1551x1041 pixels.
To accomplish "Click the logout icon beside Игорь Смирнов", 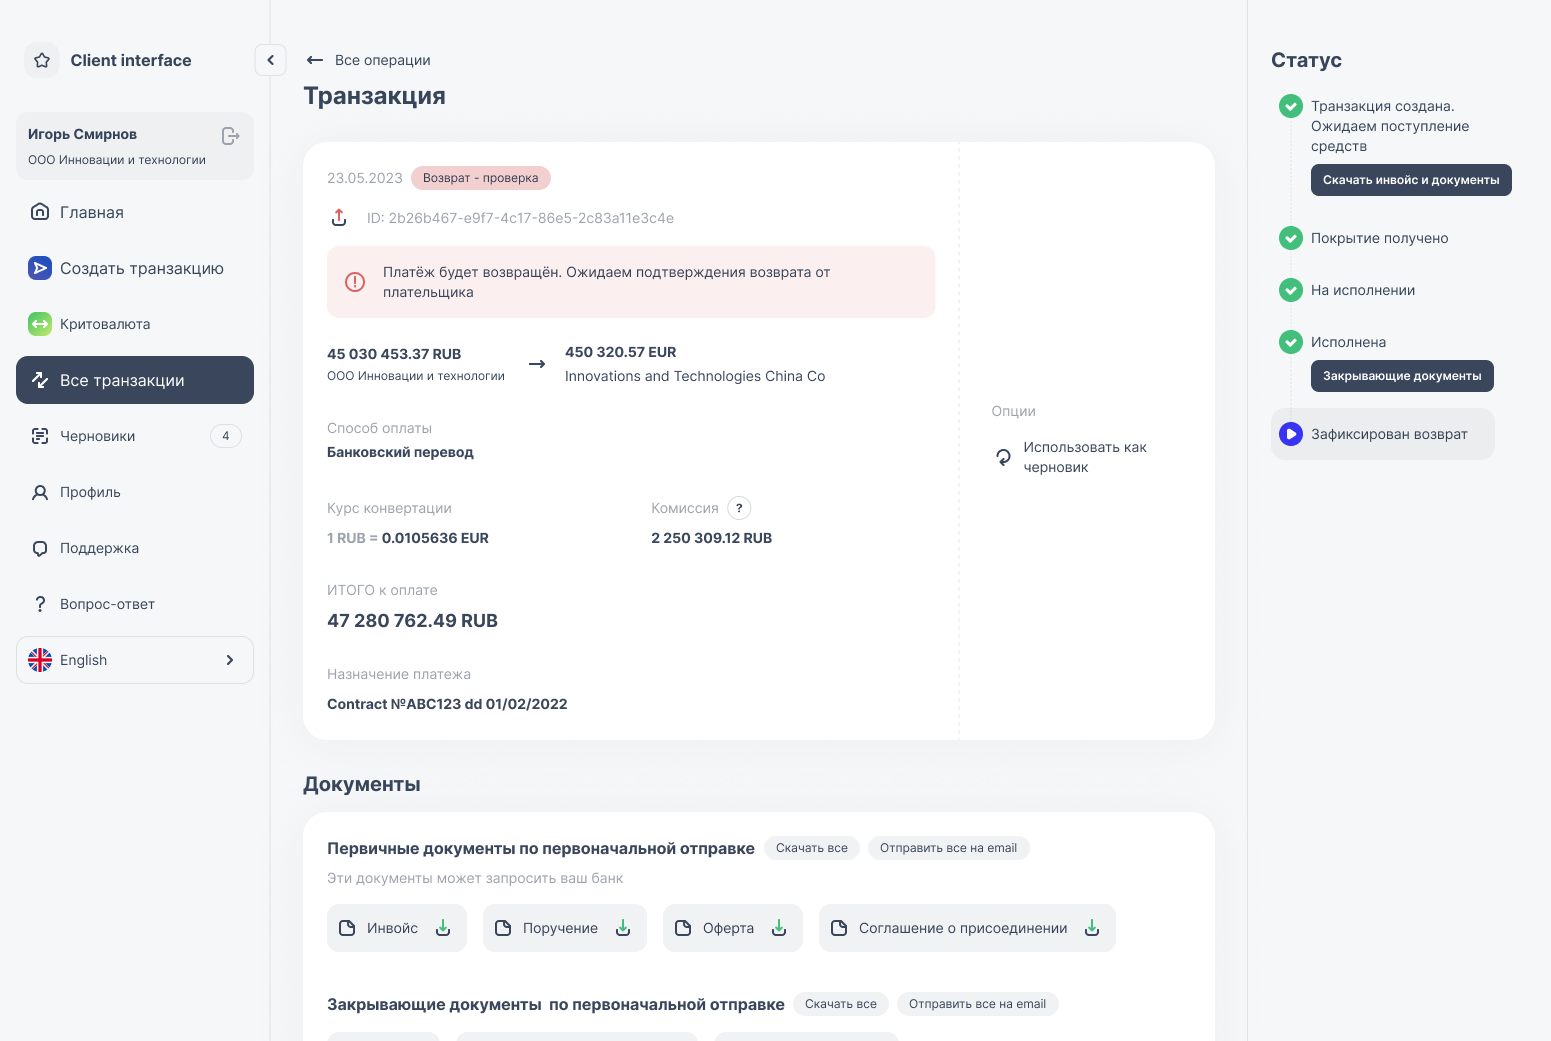I will [x=230, y=136].
